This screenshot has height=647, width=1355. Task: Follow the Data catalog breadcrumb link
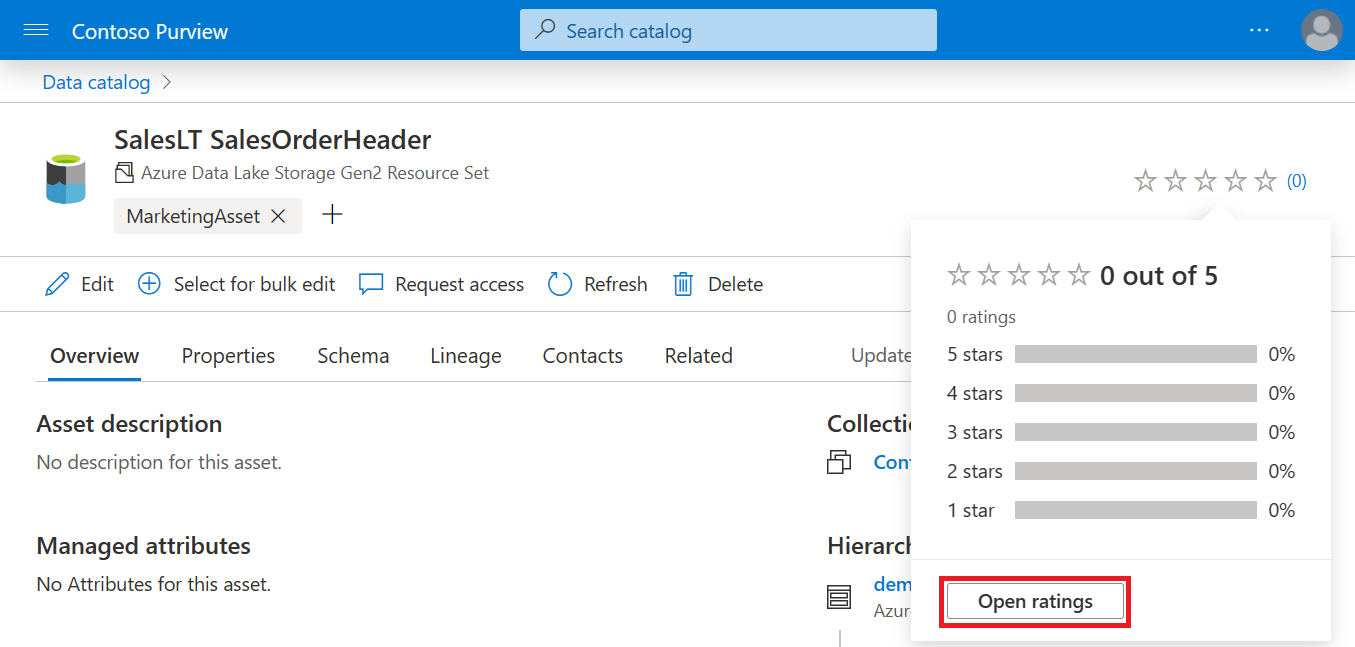[x=96, y=82]
